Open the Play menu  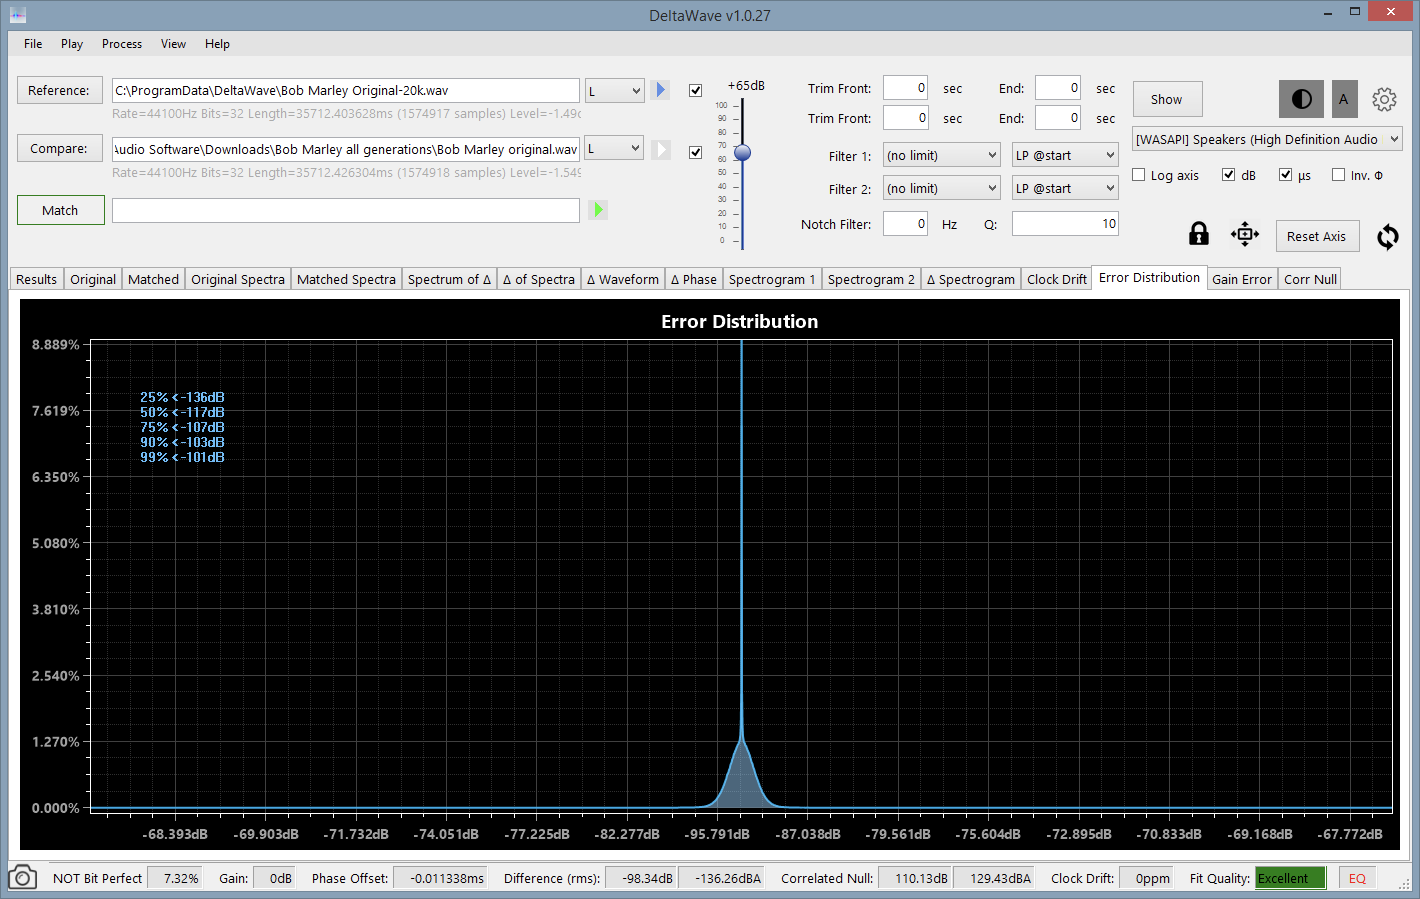pyautogui.click(x=72, y=44)
